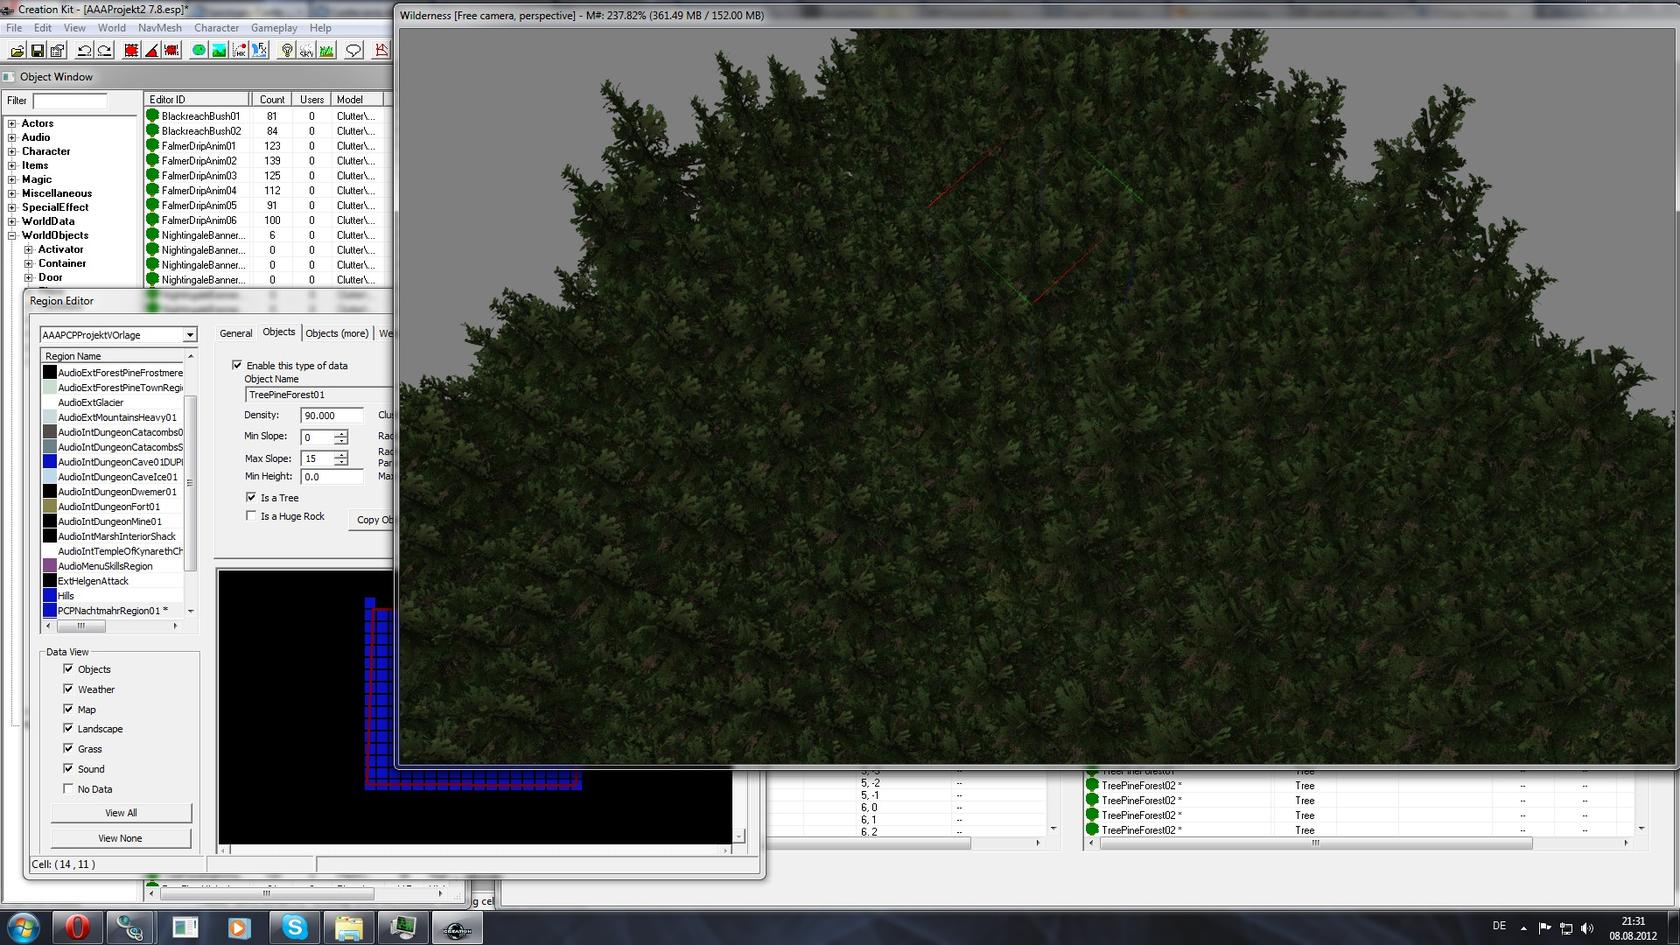
Task: Click the Redo arrow toolbar icon
Action: click(x=104, y=51)
